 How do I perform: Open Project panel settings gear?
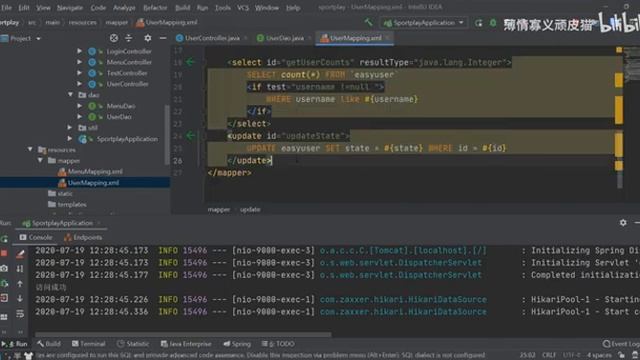click(147, 38)
